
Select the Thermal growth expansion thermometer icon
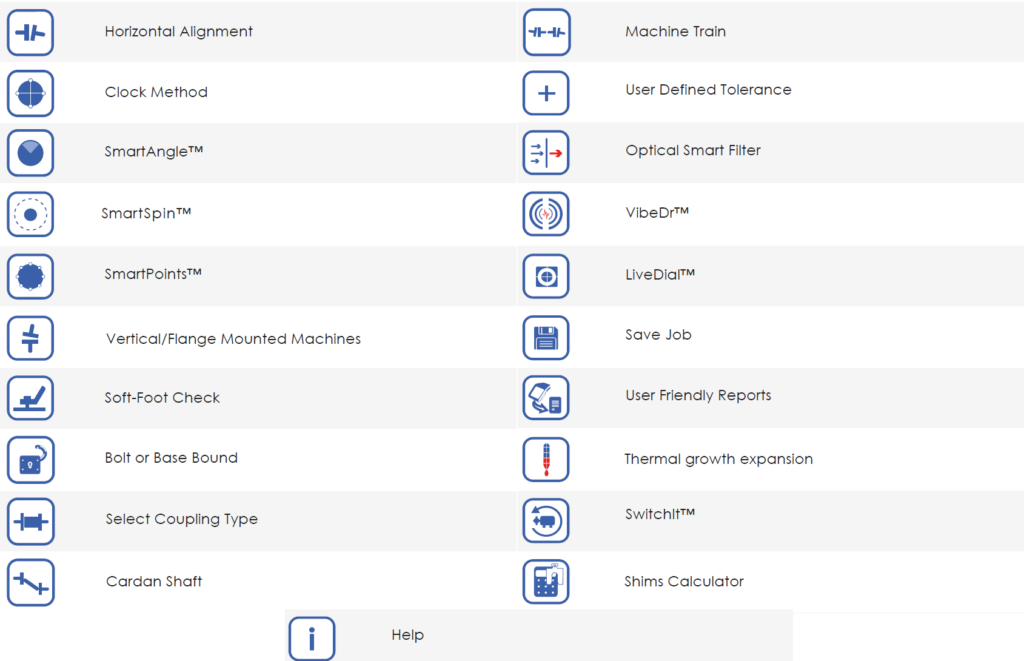coord(546,459)
